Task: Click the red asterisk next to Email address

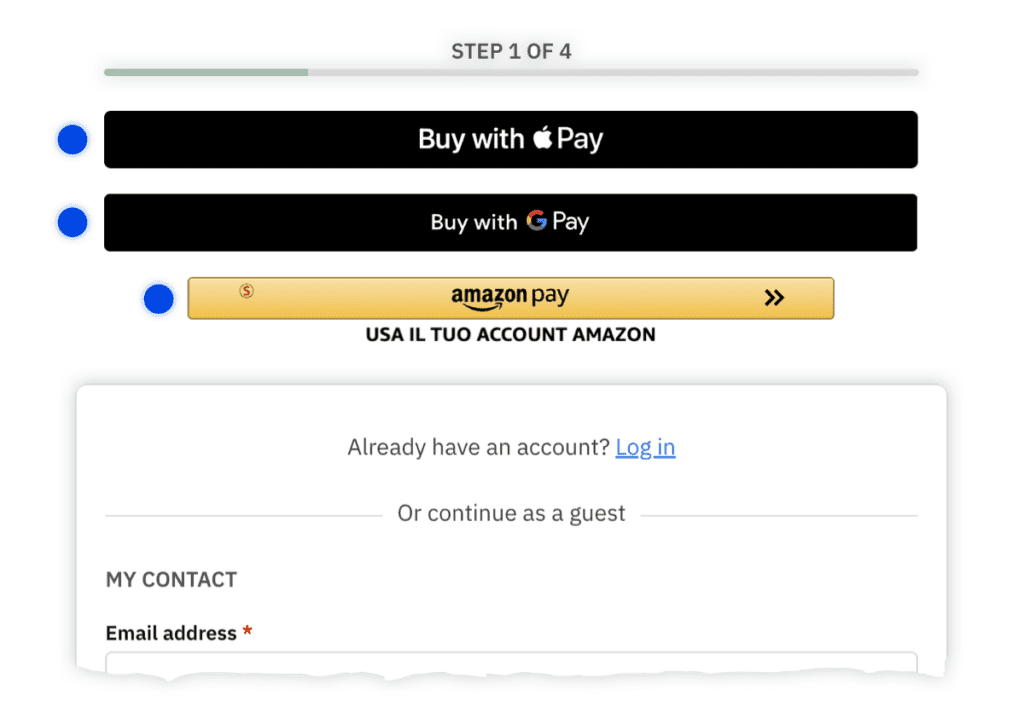Action: click(247, 631)
